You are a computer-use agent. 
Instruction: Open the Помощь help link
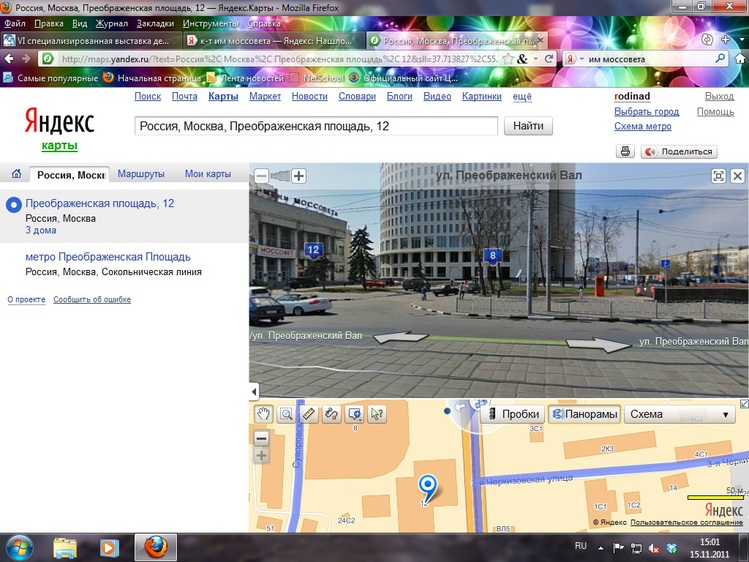pyautogui.click(x=715, y=111)
